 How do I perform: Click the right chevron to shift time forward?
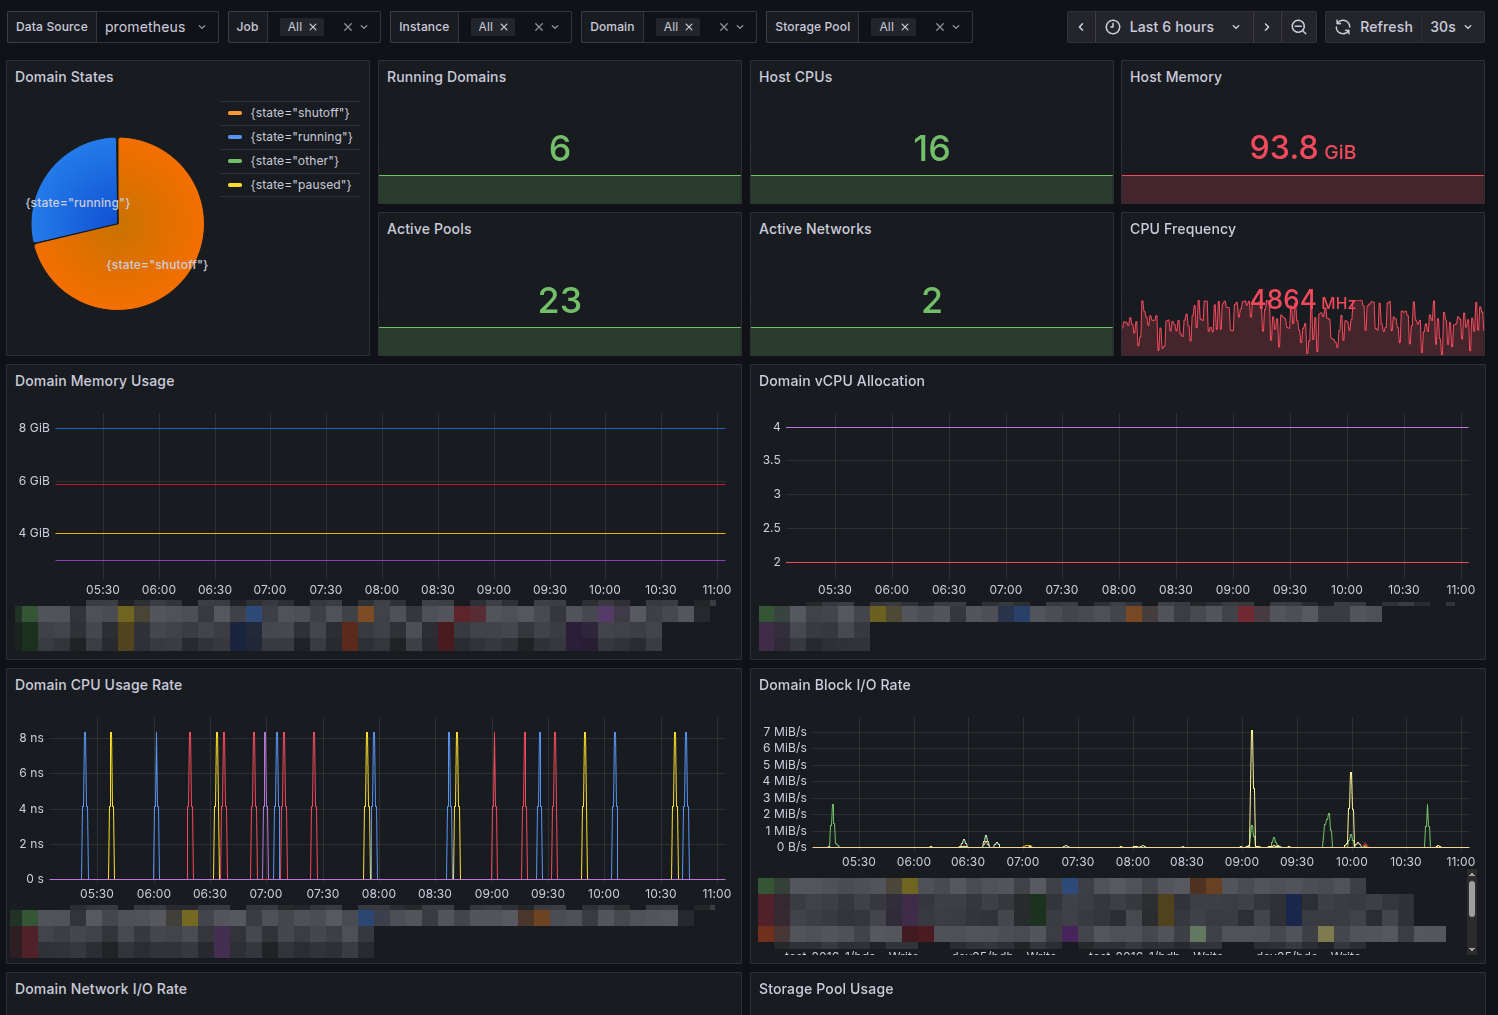(1267, 27)
